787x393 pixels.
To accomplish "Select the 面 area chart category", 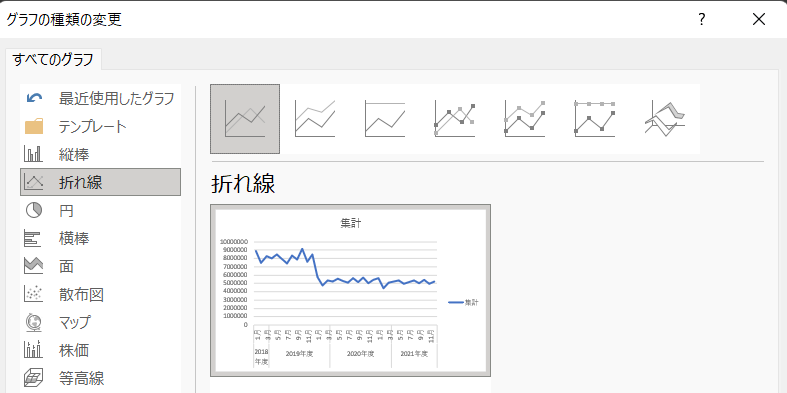I will coord(100,267).
